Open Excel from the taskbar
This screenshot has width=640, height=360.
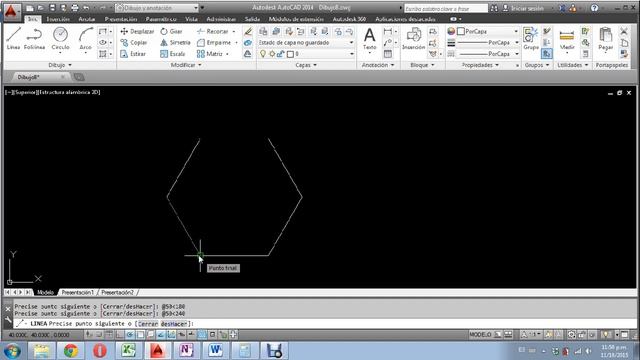[129, 351]
